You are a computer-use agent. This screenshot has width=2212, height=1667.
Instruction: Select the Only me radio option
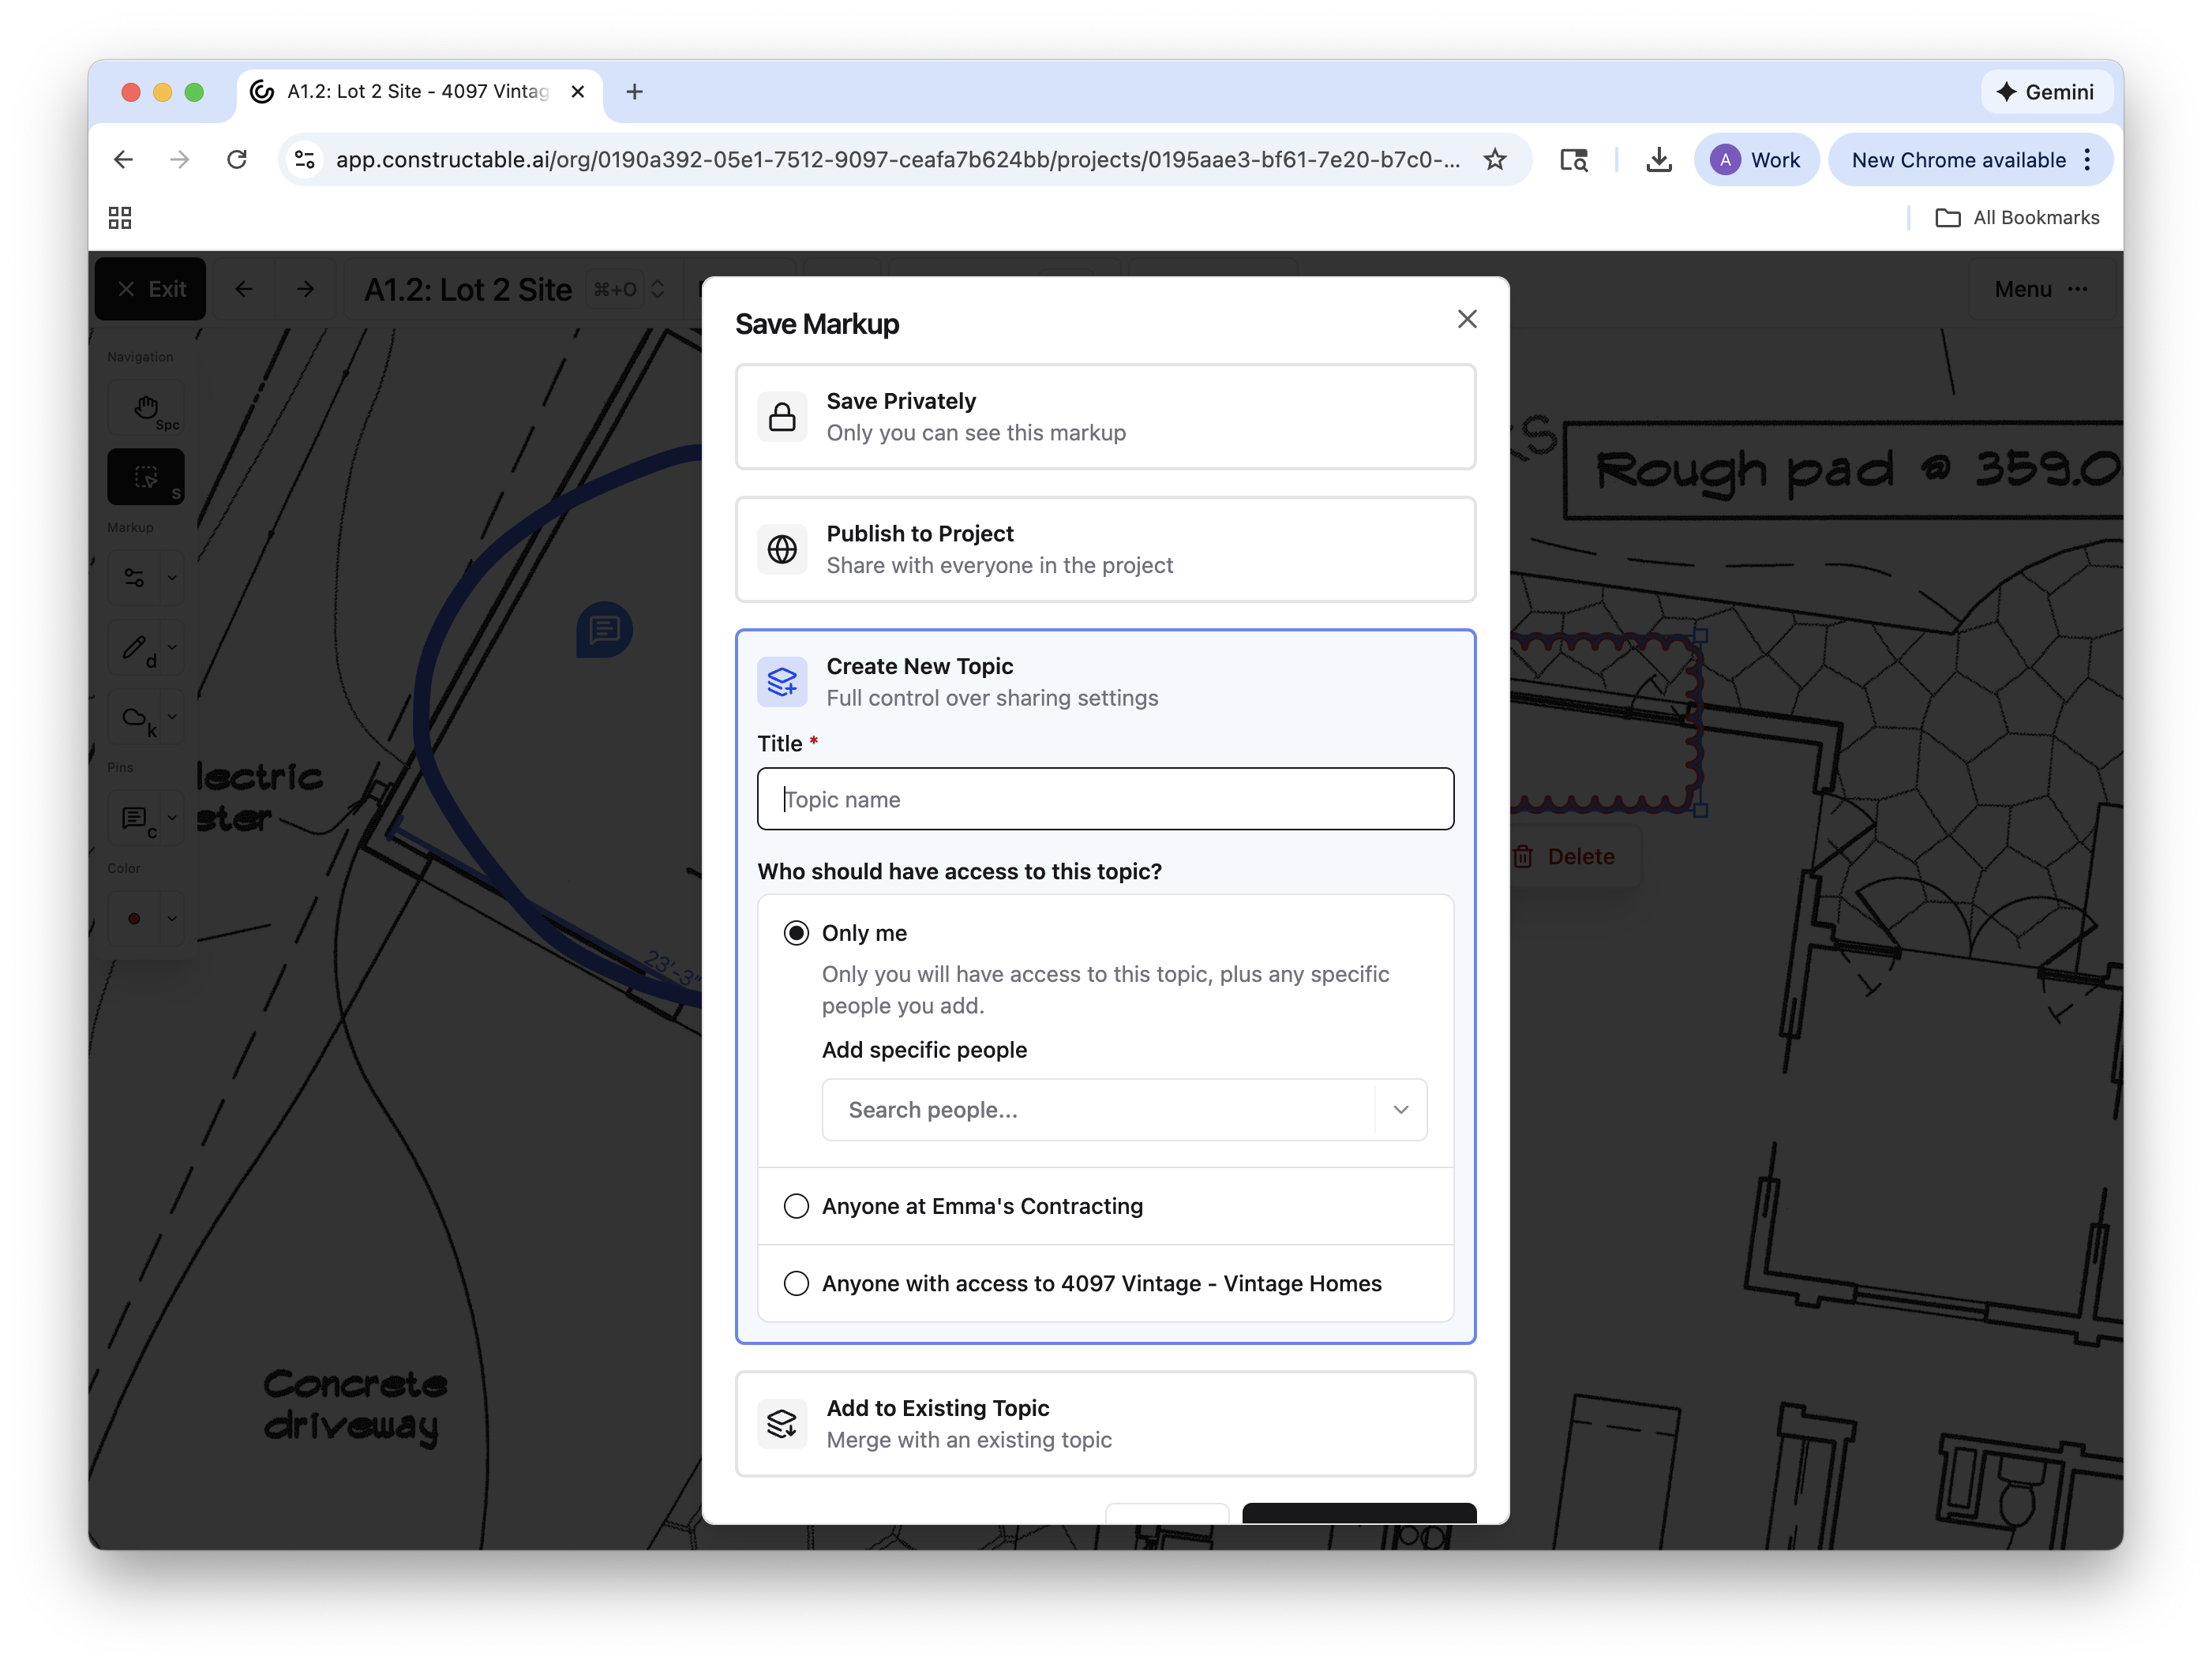pos(796,933)
